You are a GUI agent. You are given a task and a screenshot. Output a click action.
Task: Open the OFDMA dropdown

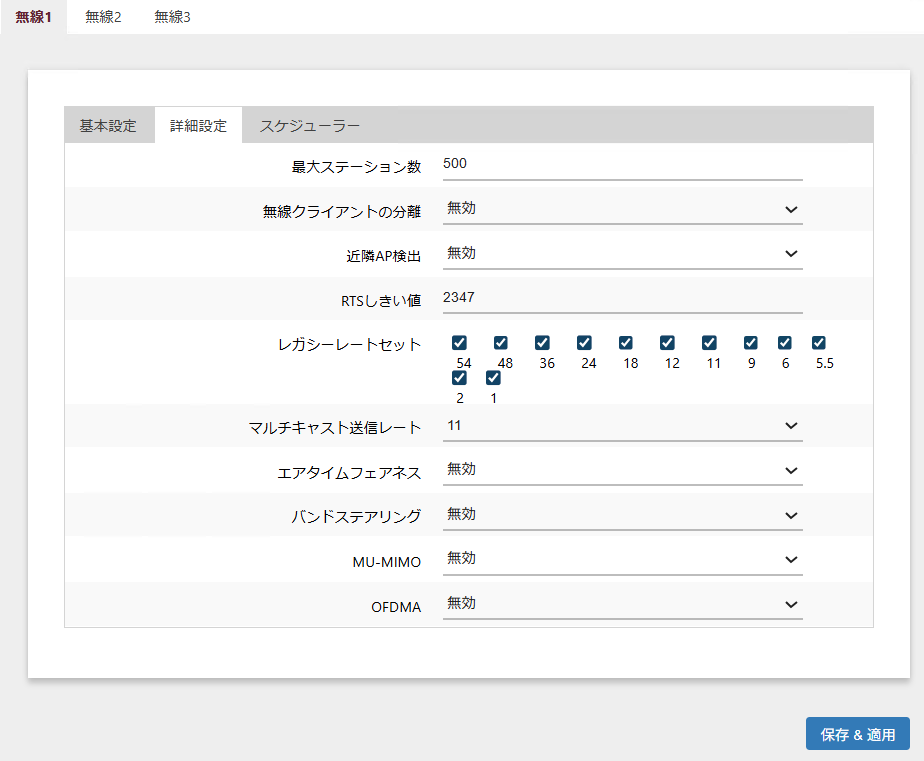click(x=622, y=604)
